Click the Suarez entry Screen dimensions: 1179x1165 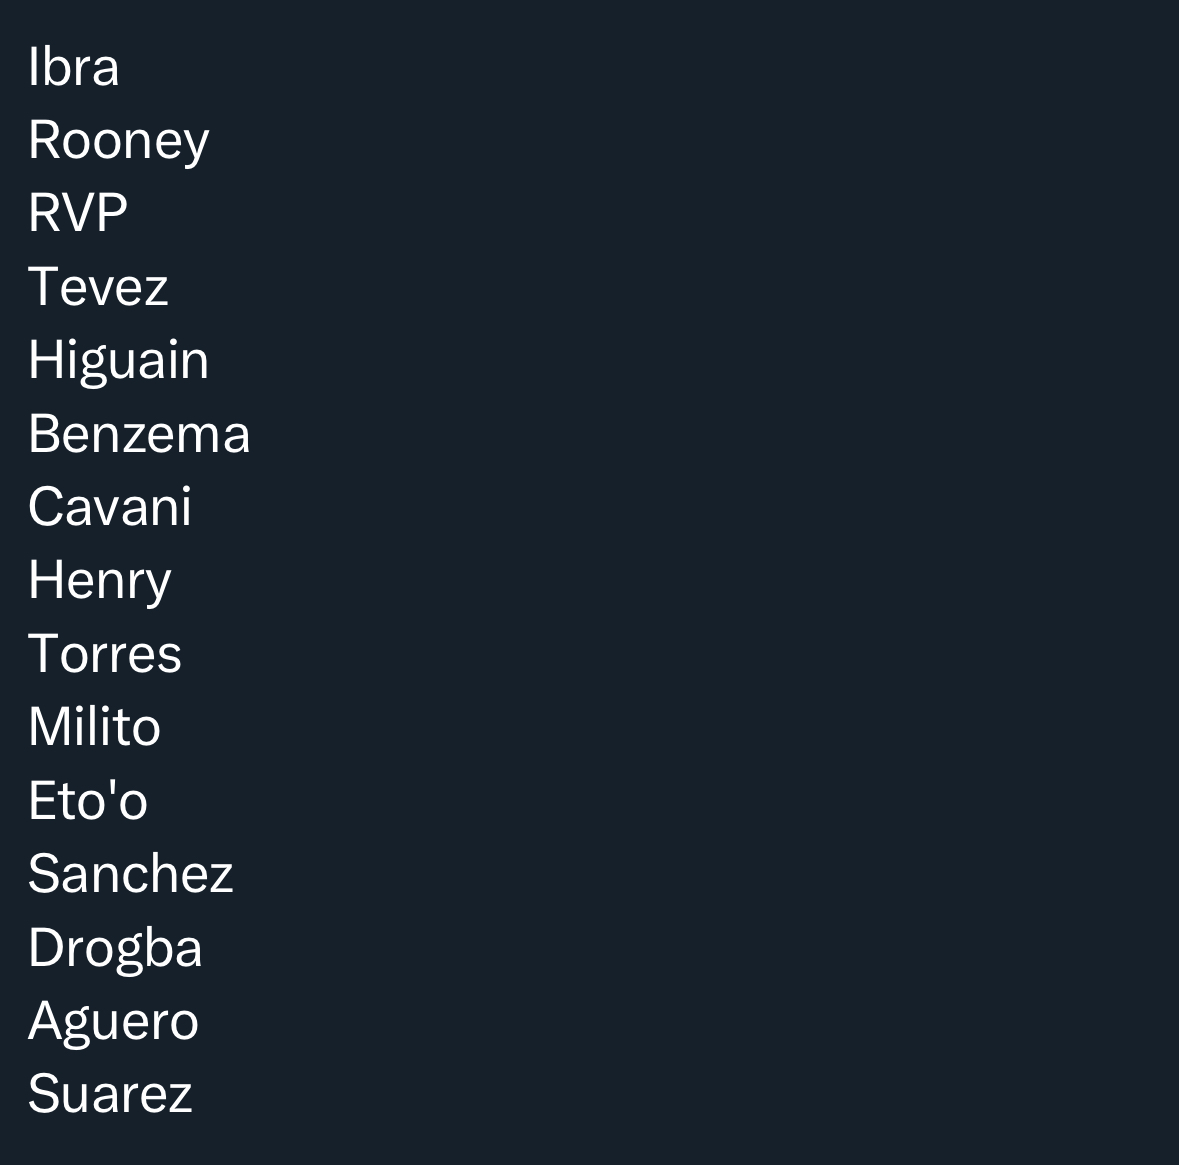coord(111,1094)
